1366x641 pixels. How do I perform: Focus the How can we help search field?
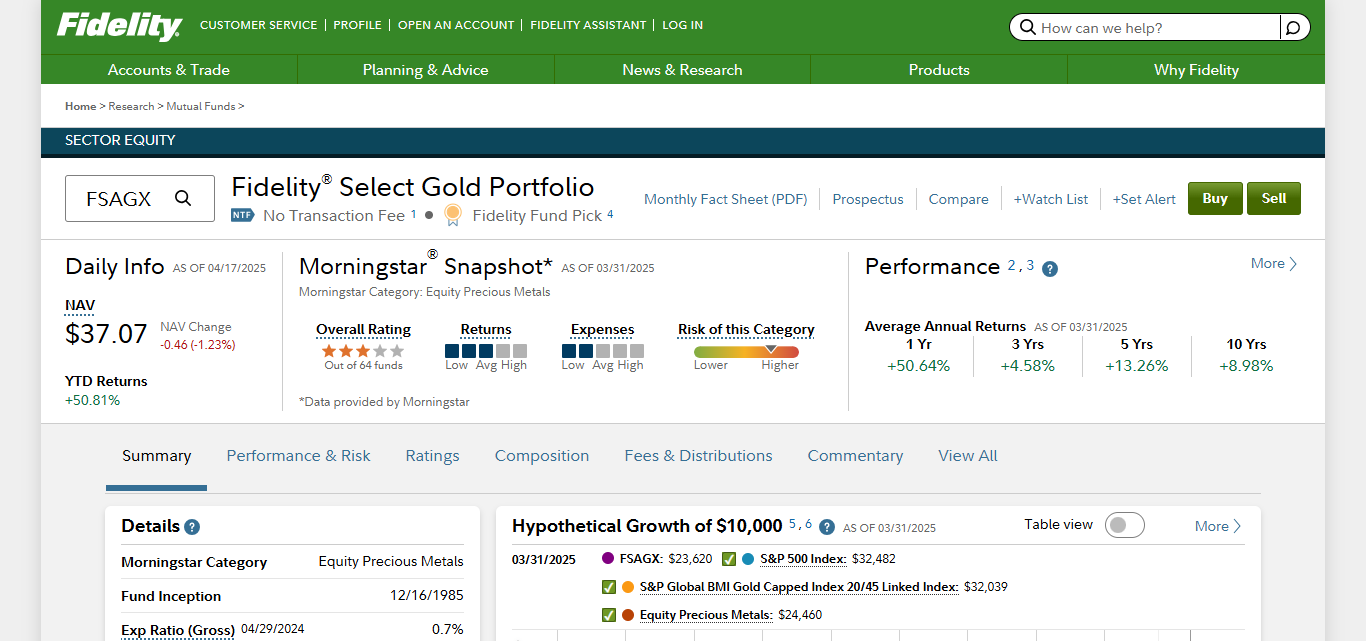coord(1158,28)
